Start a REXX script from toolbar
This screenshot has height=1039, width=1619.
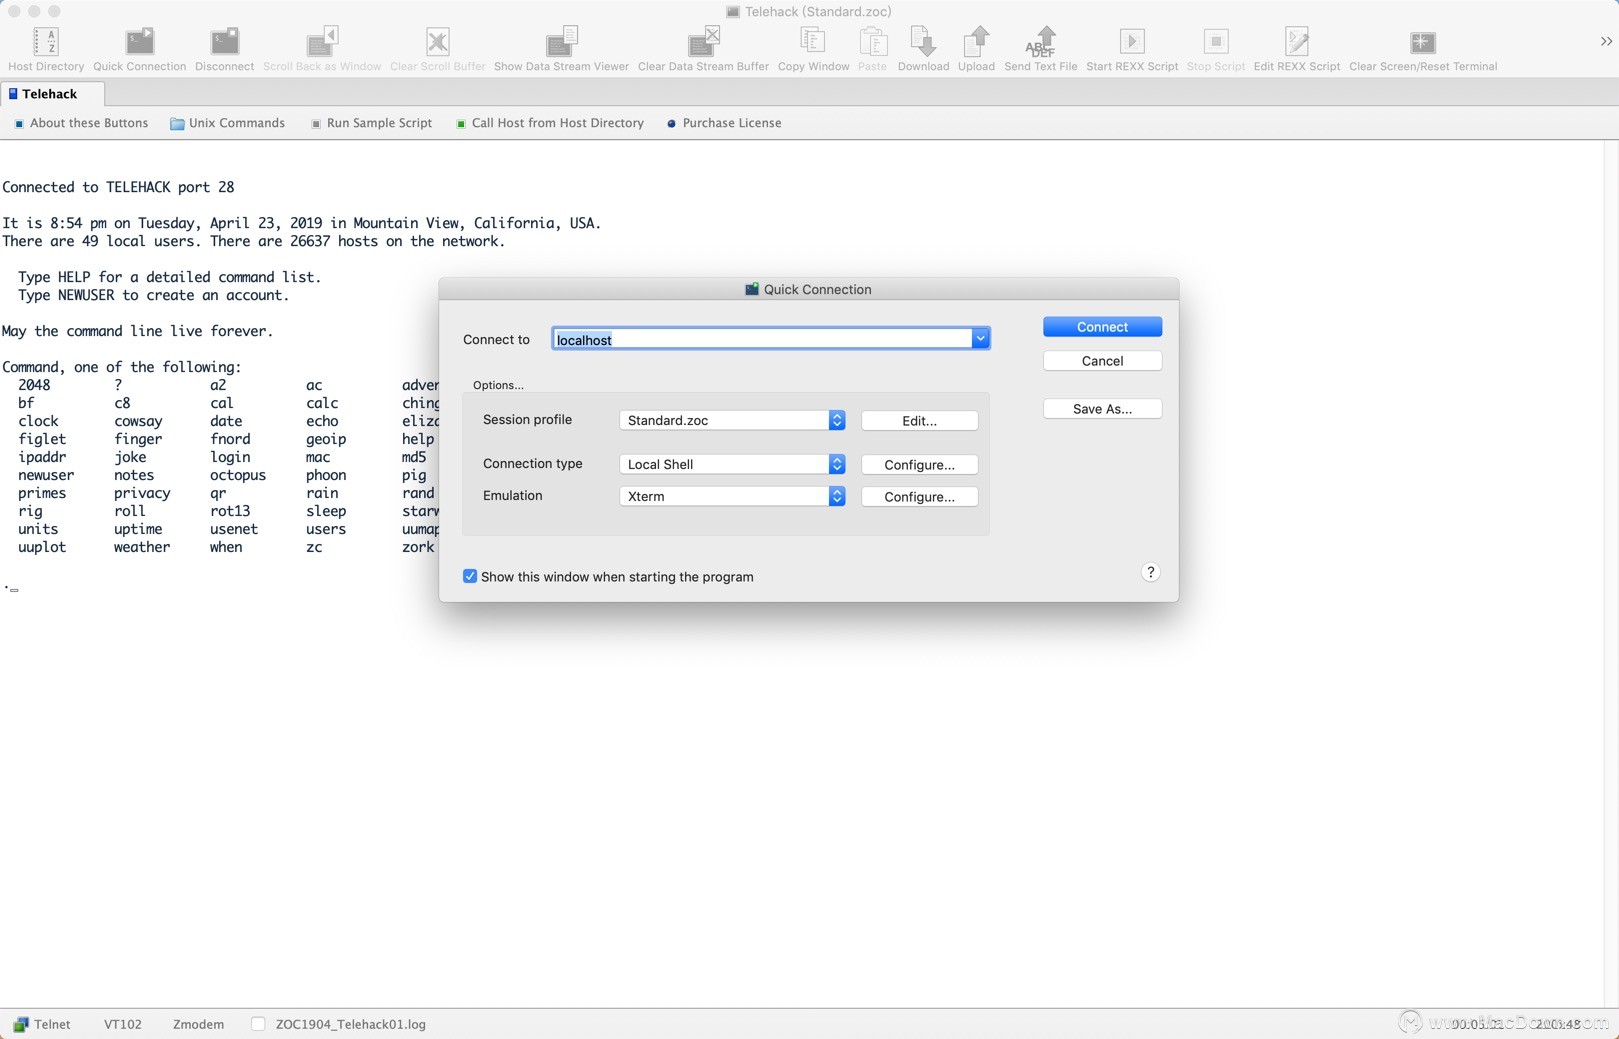(1131, 42)
